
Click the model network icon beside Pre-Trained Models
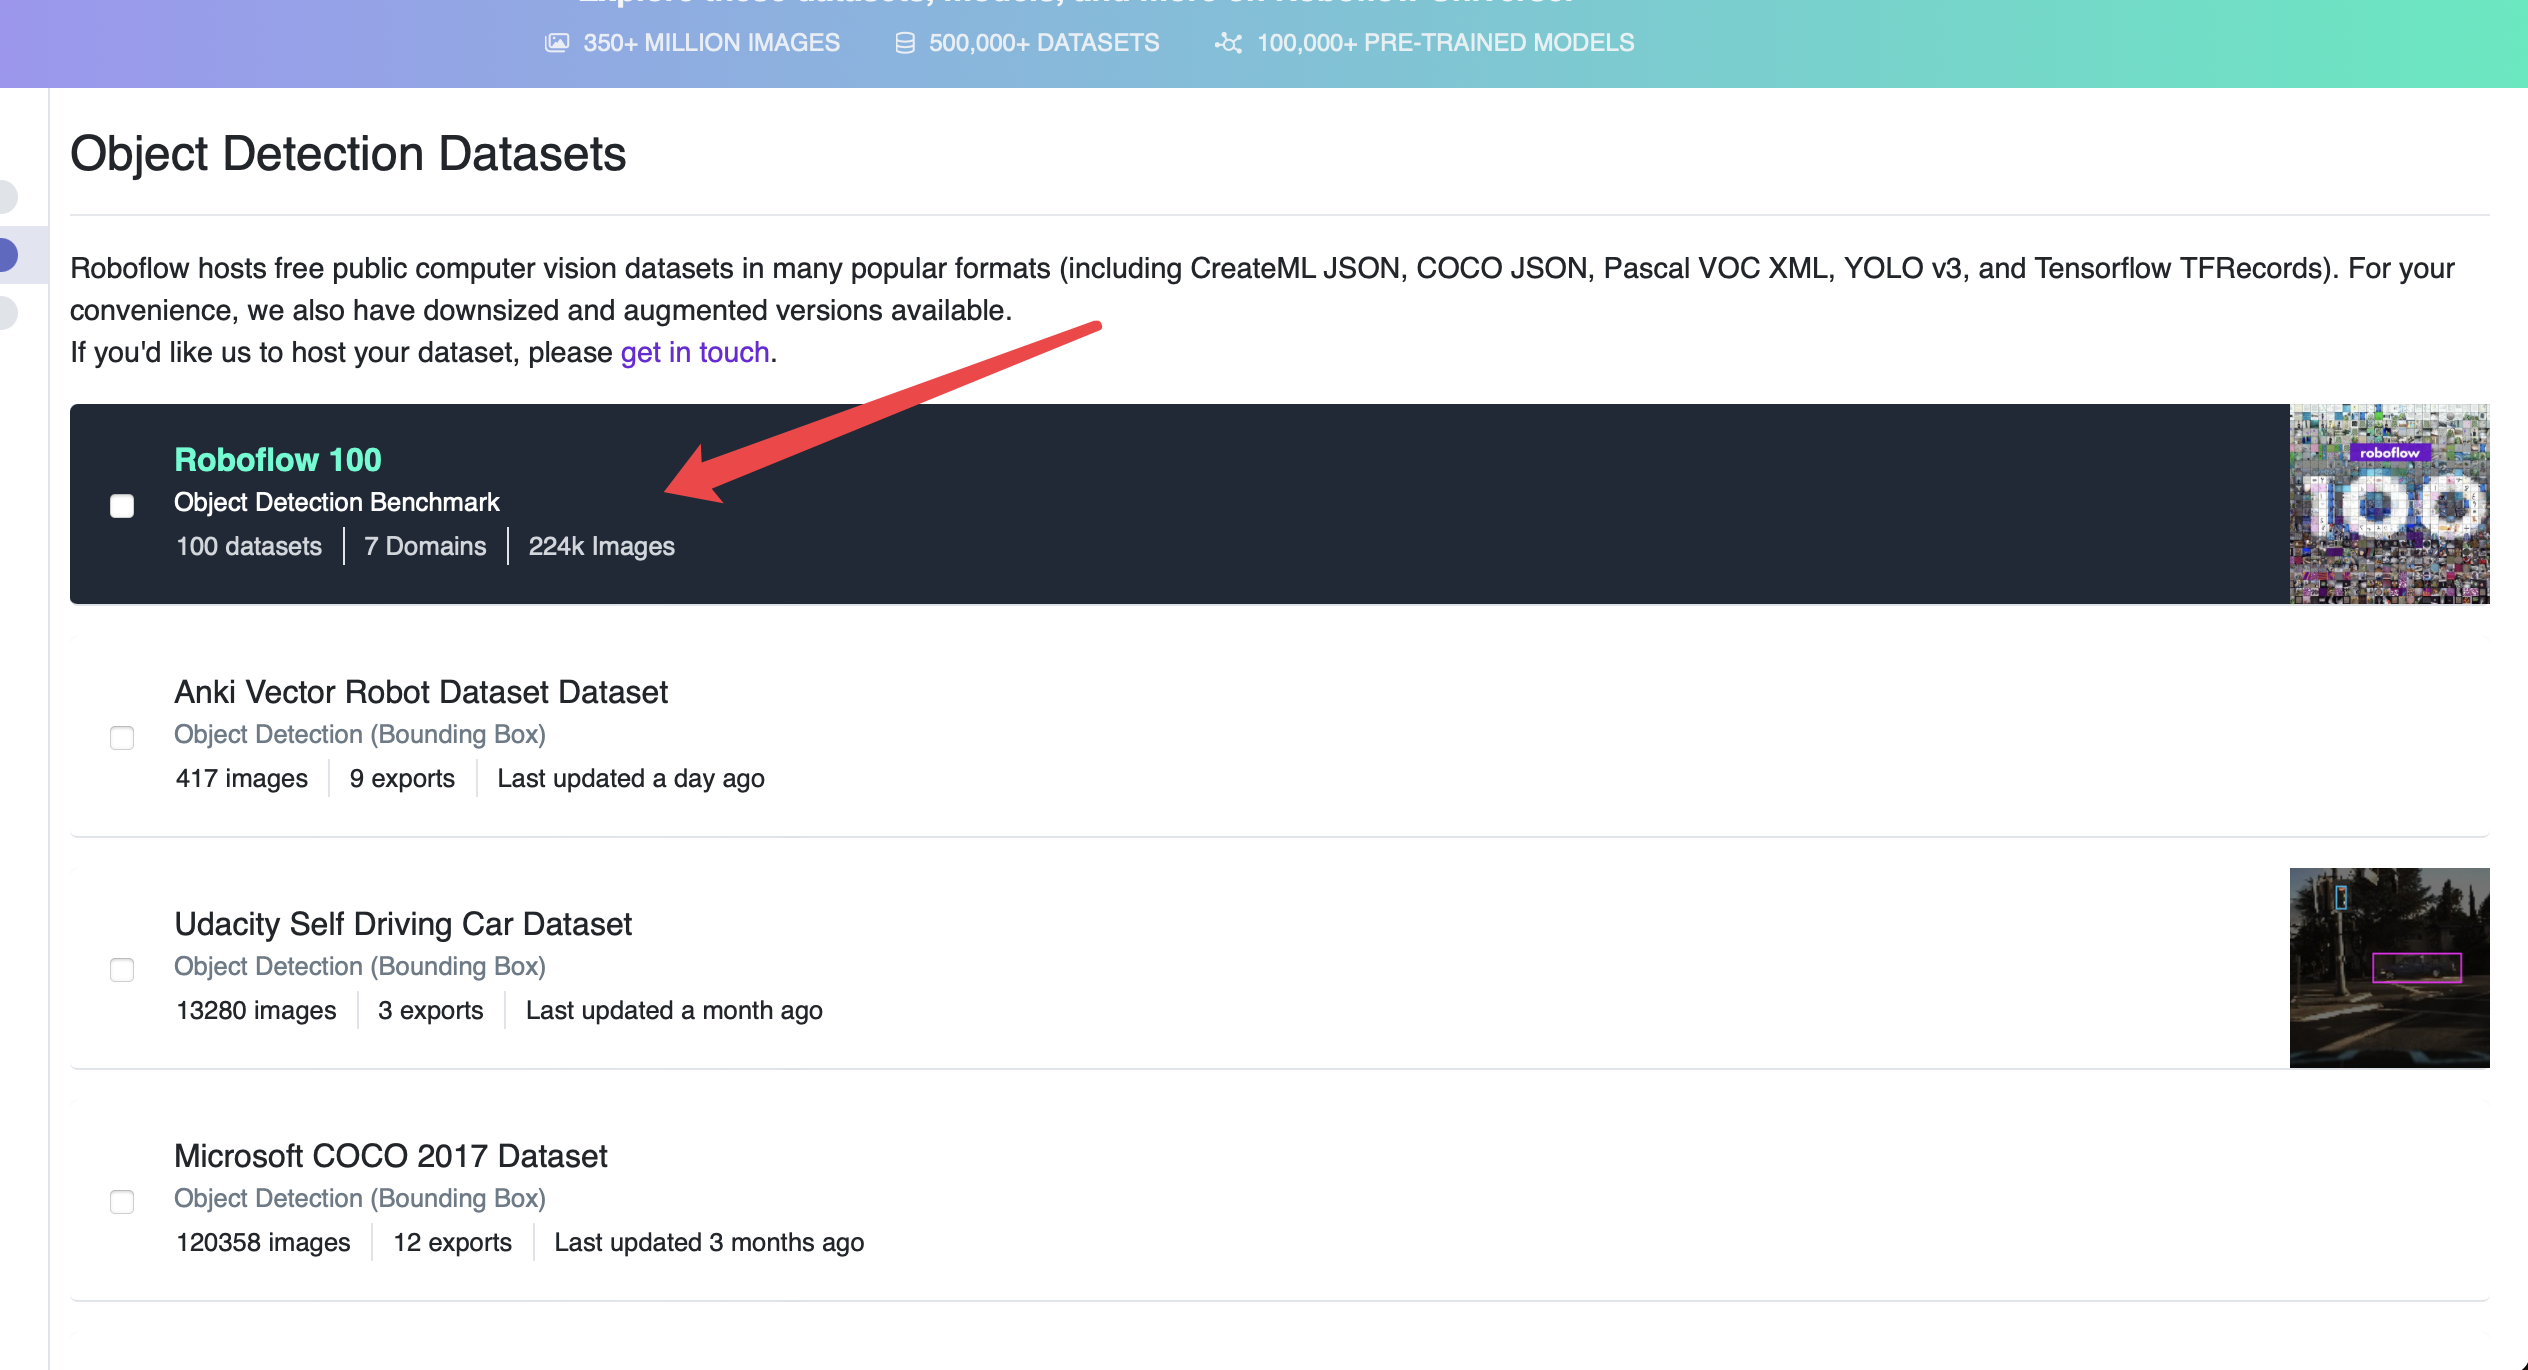click(1228, 43)
